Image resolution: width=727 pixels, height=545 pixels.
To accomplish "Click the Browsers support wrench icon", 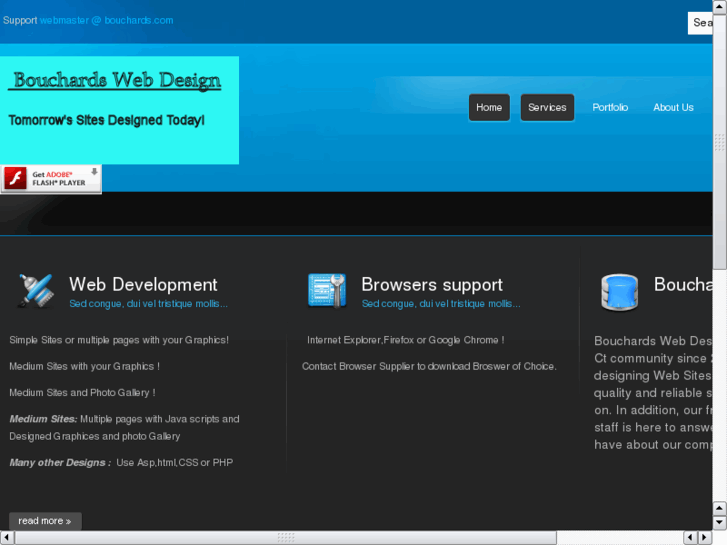I will coord(327,291).
